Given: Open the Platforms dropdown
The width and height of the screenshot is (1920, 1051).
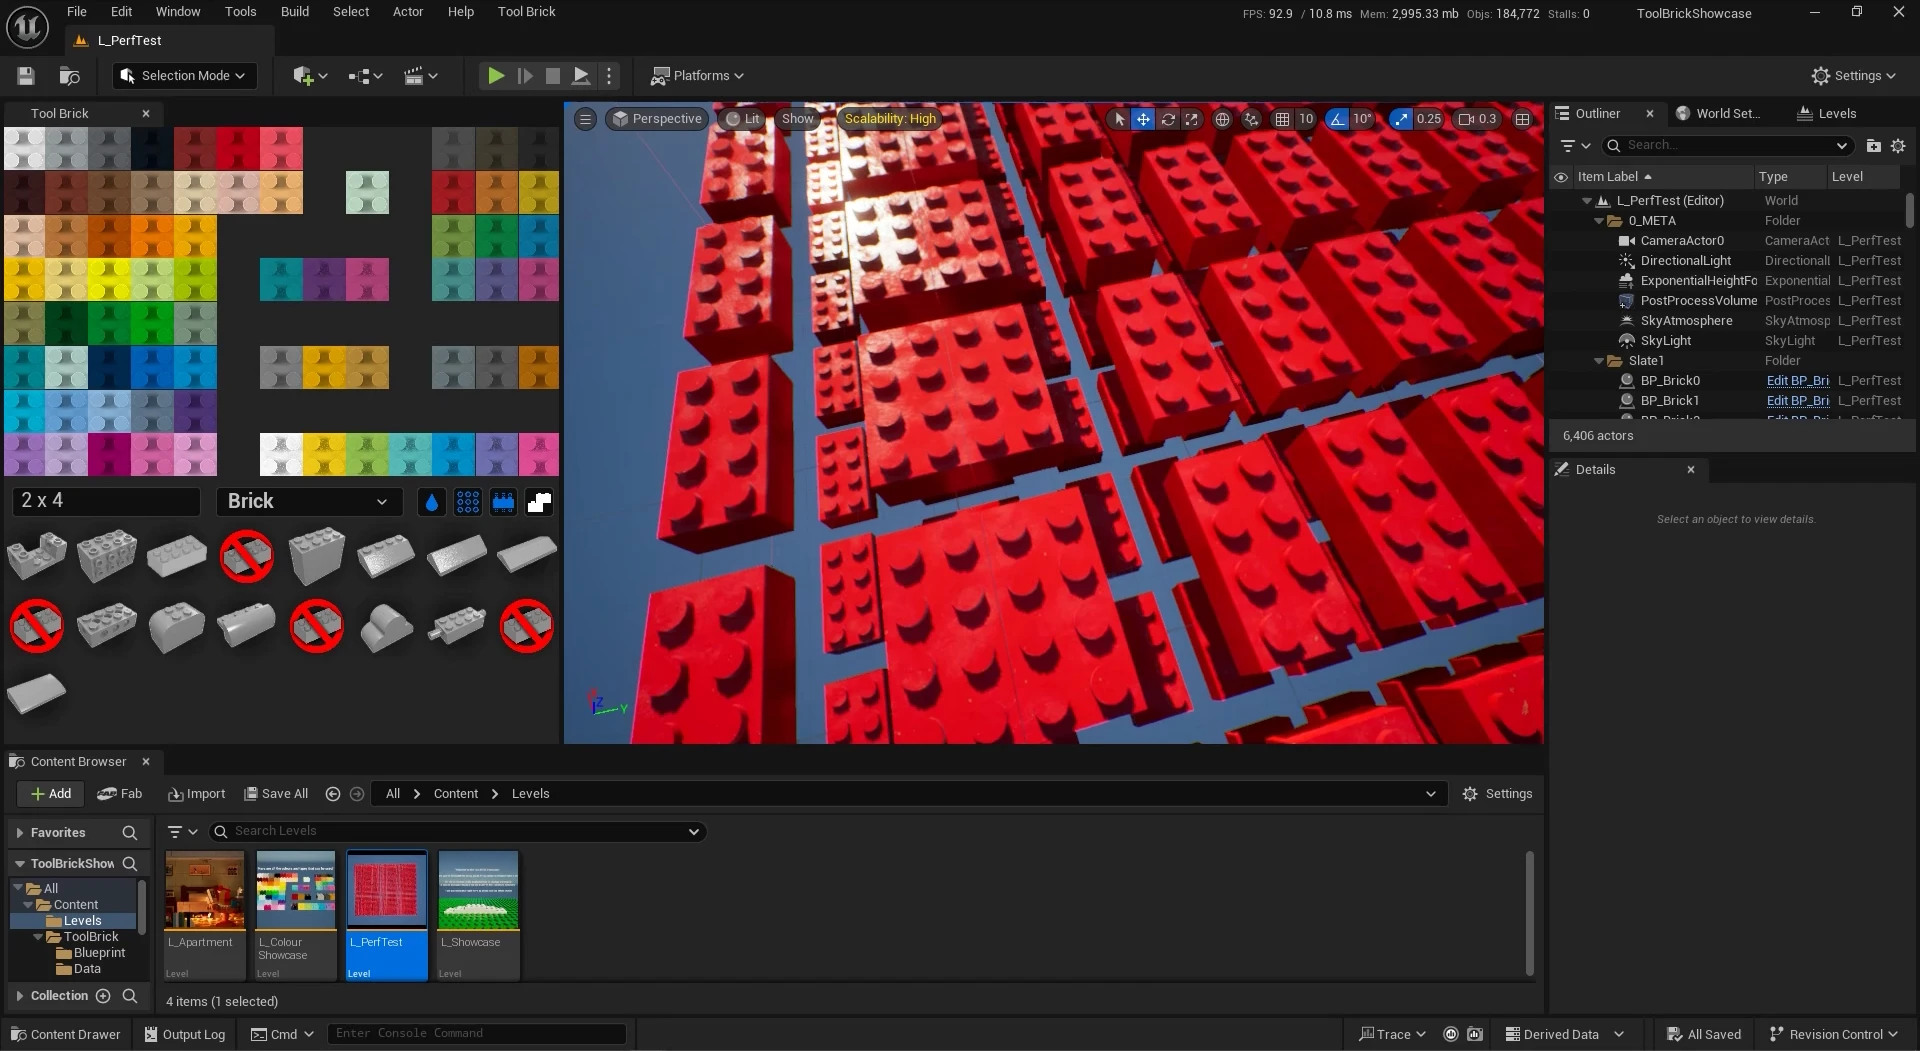Looking at the screenshot, I should [697, 76].
